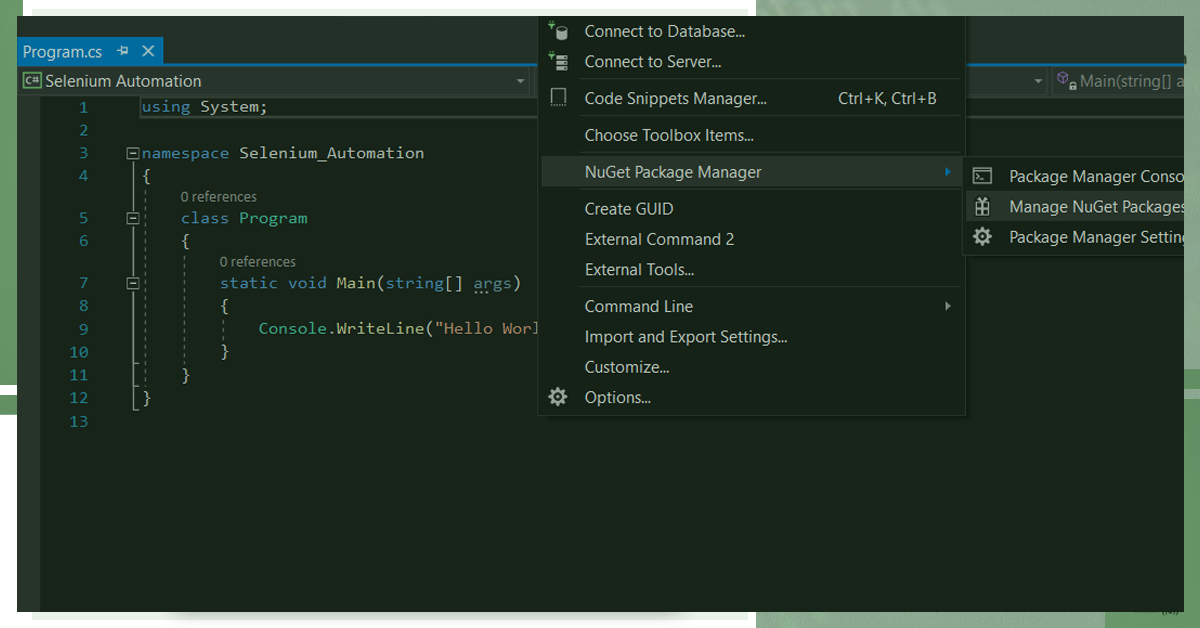Image resolution: width=1200 pixels, height=628 pixels.
Task: Click the word Program in class declaration
Action: tap(273, 218)
